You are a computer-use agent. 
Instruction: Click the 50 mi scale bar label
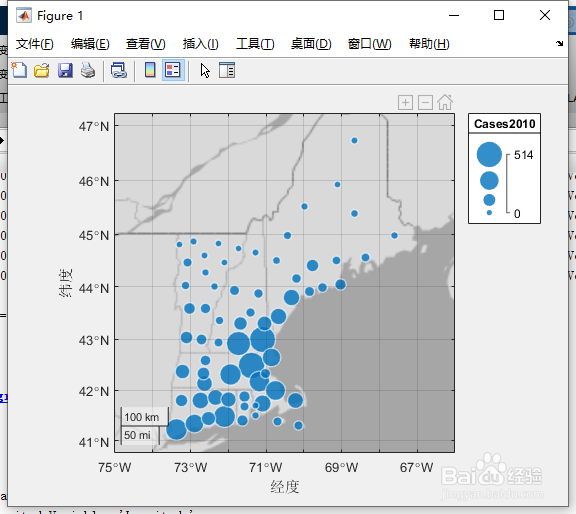coord(137,435)
